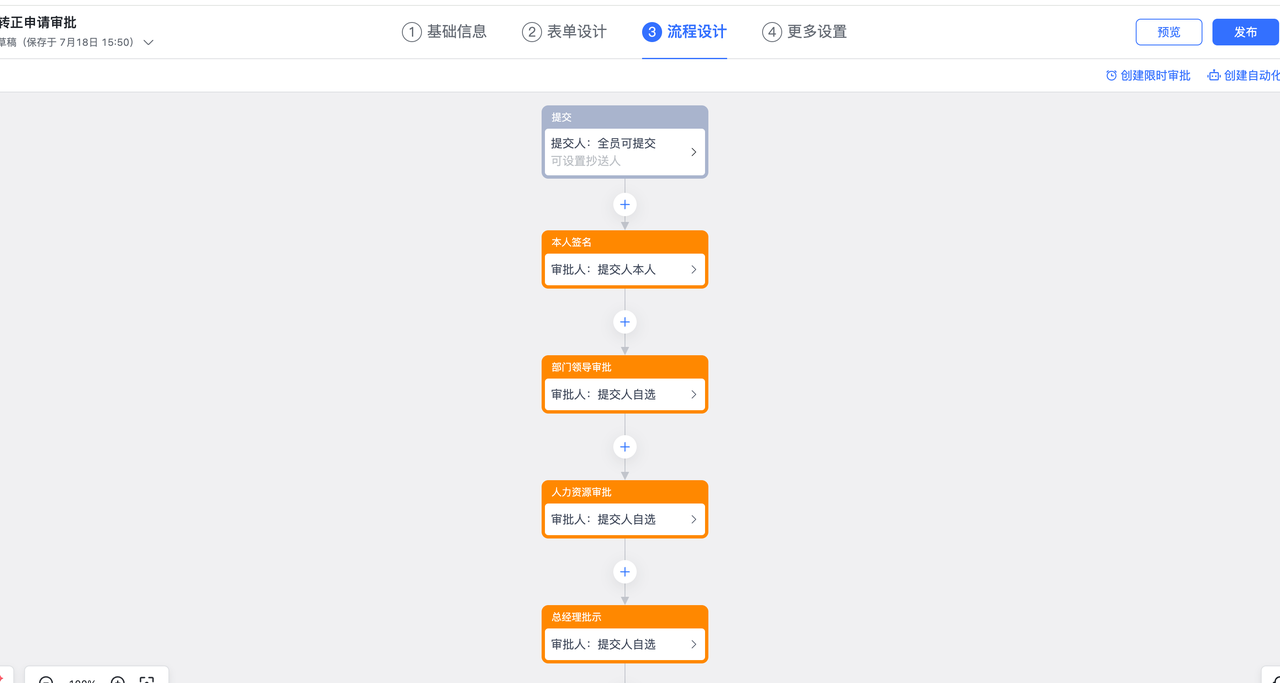The width and height of the screenshot is (1280, 683).
Task: Select the fit-to-screen icon at bottom left
Action: click(x=146, y=680)
